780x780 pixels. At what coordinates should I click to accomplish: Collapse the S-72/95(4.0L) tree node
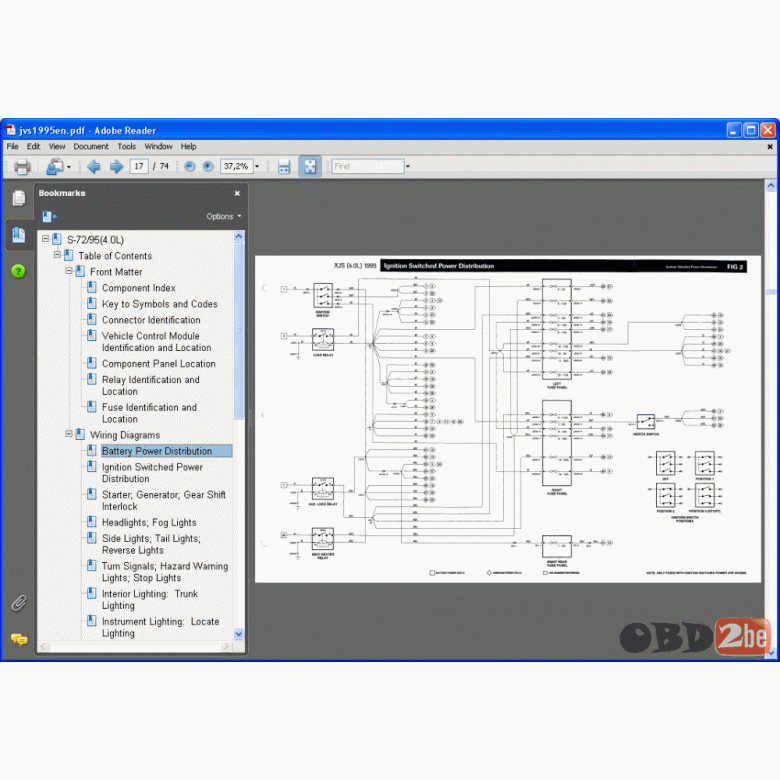45,239
